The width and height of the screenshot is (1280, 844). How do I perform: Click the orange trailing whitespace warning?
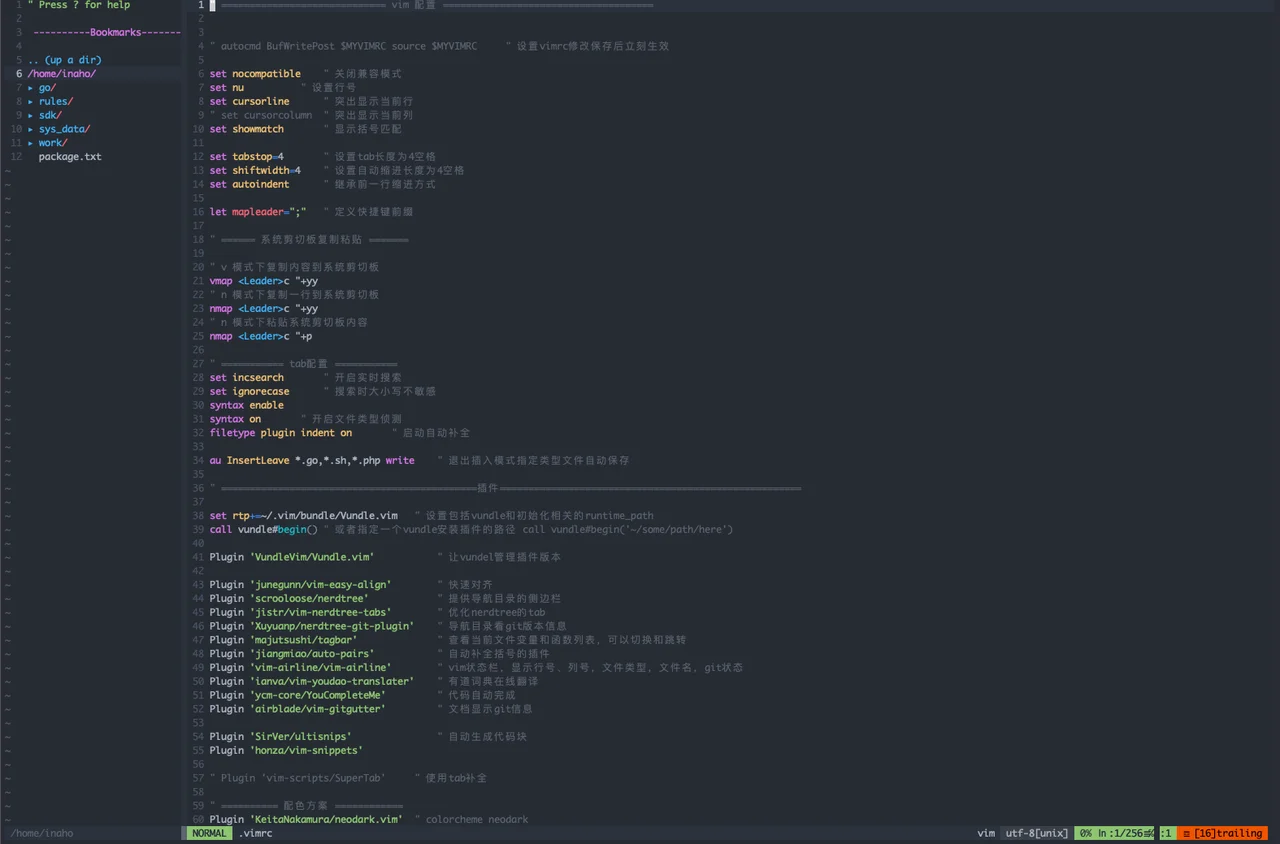click(x=1223, y=833)
